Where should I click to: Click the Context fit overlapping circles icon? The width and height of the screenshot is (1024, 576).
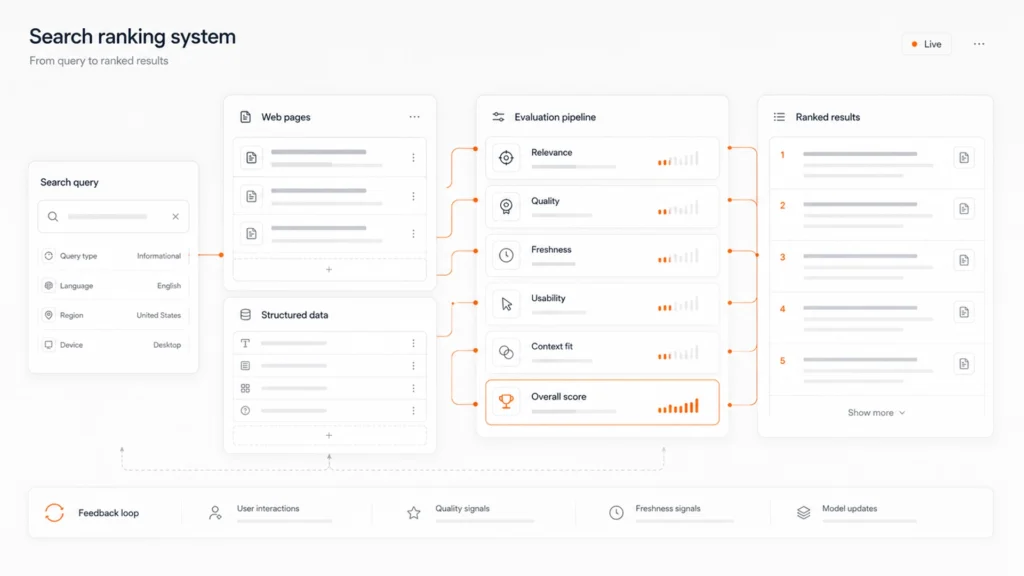pos(506,353)
